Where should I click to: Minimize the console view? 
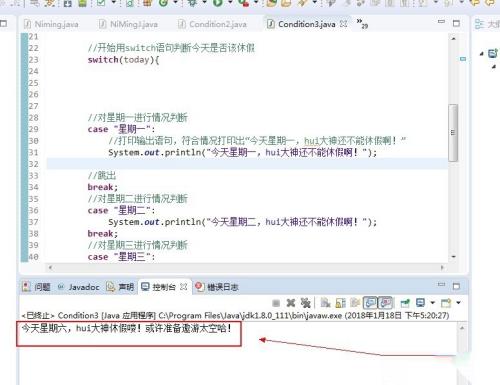[x=441, y=284]
